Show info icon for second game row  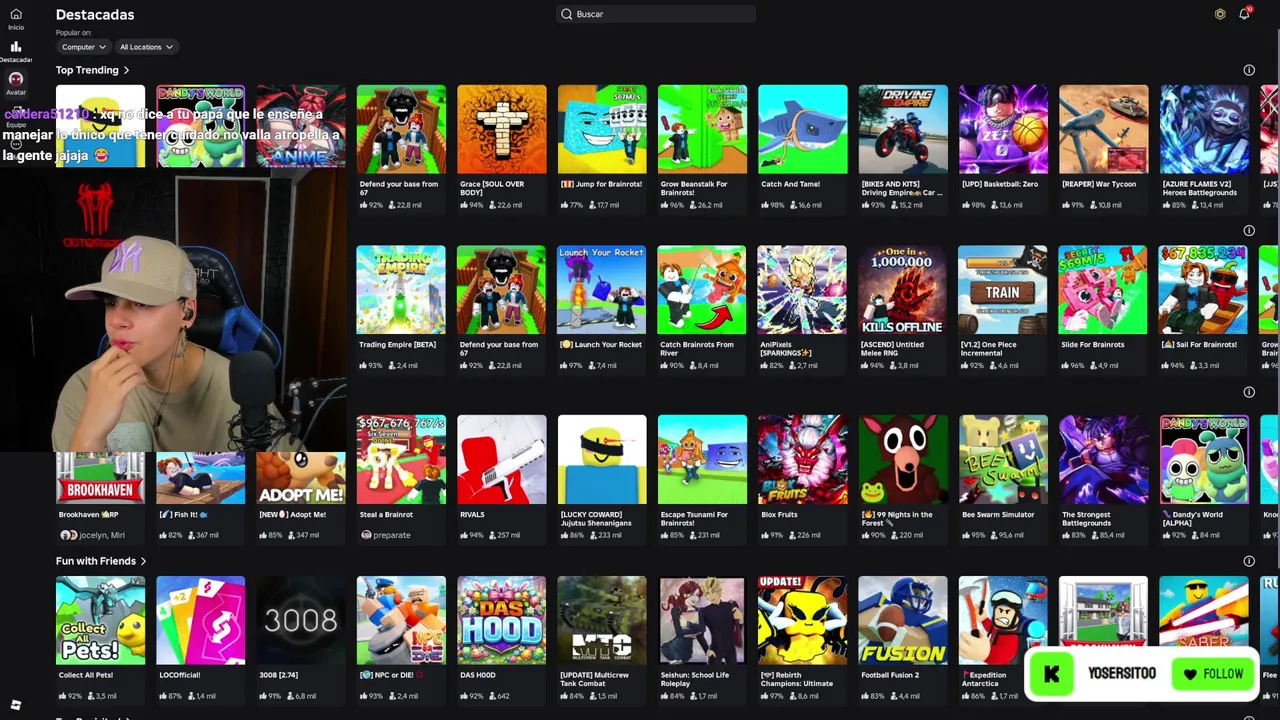click(x=1249, y=231)
